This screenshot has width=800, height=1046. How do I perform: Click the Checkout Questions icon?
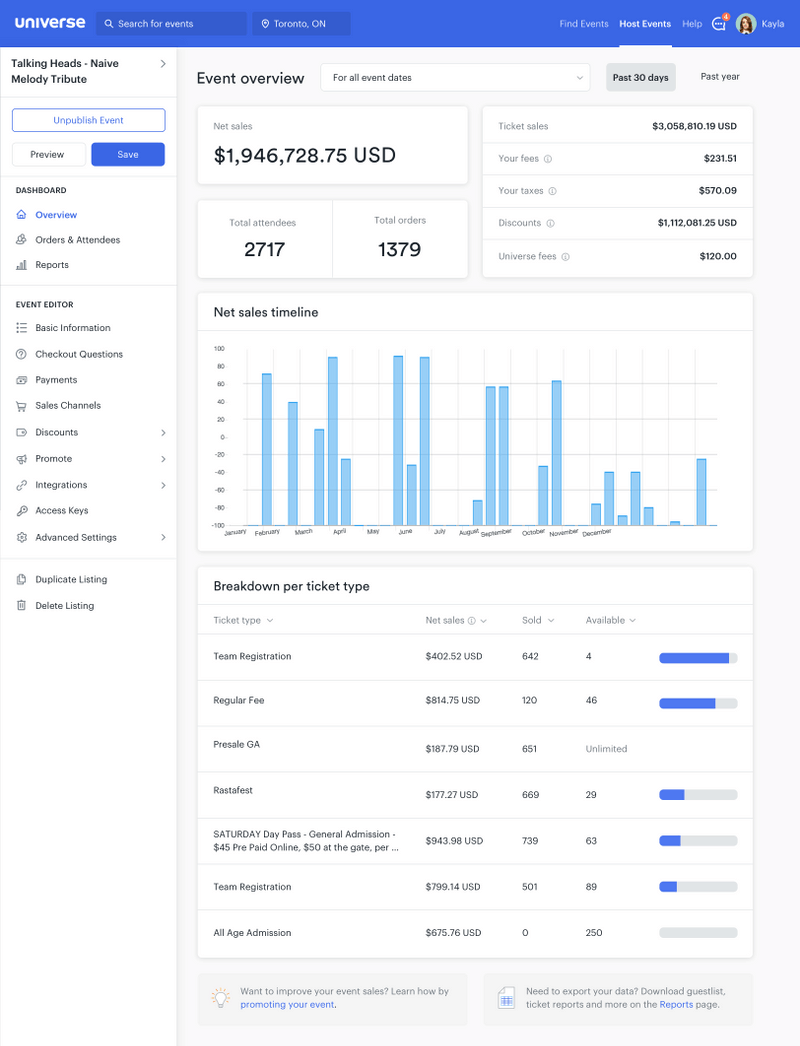tap(22, 354)
